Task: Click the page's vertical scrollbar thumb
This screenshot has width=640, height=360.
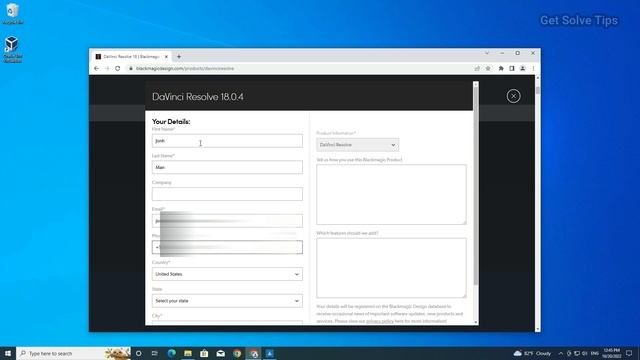Action: click(538, 91)
